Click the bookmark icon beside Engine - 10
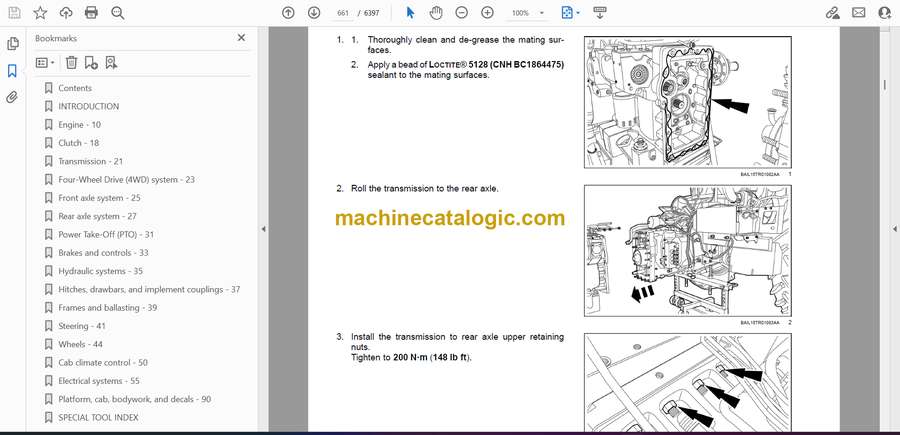 click(49, 125)
